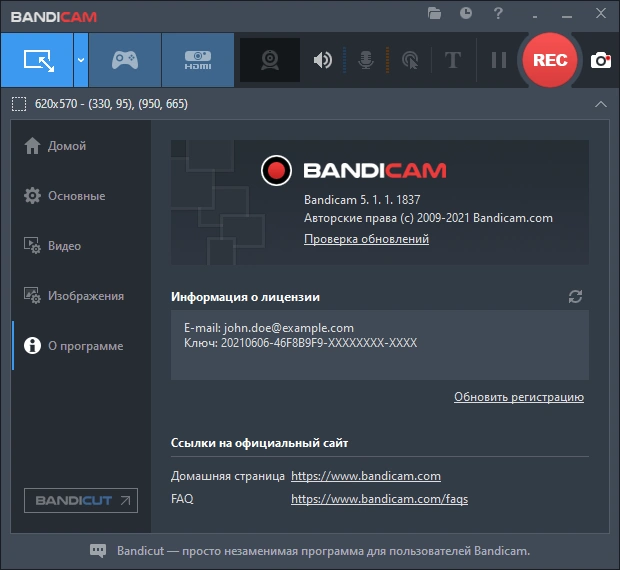Image resolution: width=620 pixels, height=570 pixels.
Task: Open the output folder icon
Action: pyautogui.click(x=434, y=13)
